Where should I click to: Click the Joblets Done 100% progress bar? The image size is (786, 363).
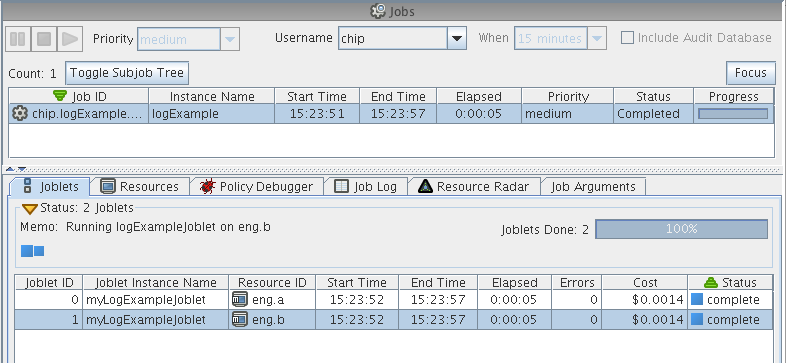[x=681, y=229]
